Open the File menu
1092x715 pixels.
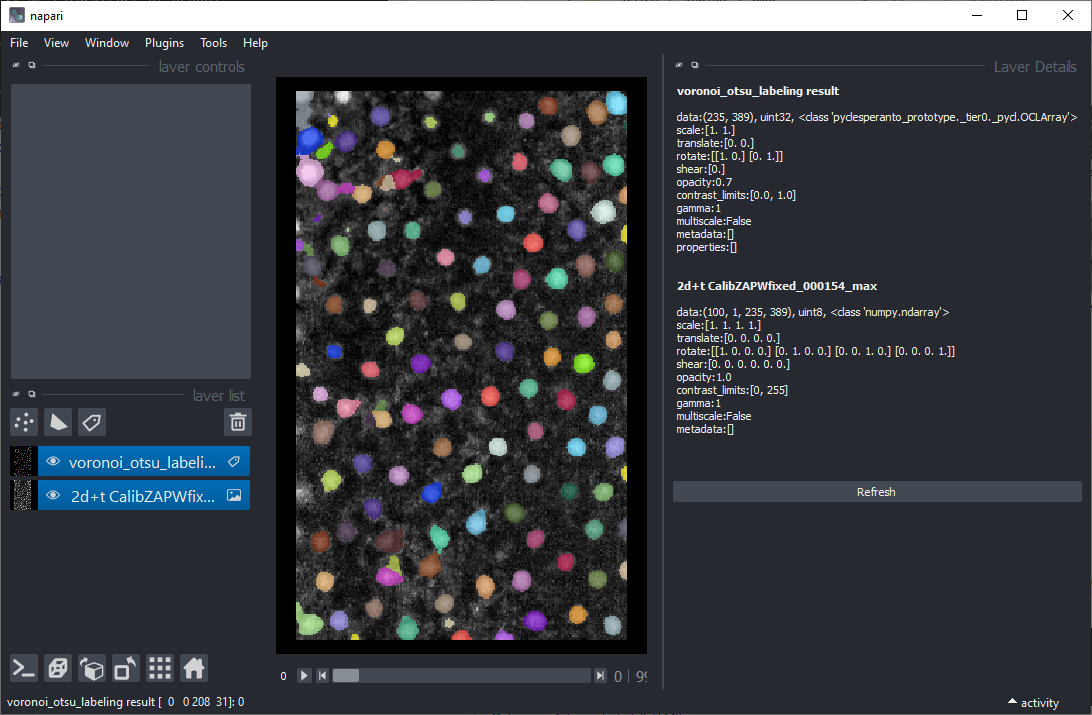click(19, 43)
